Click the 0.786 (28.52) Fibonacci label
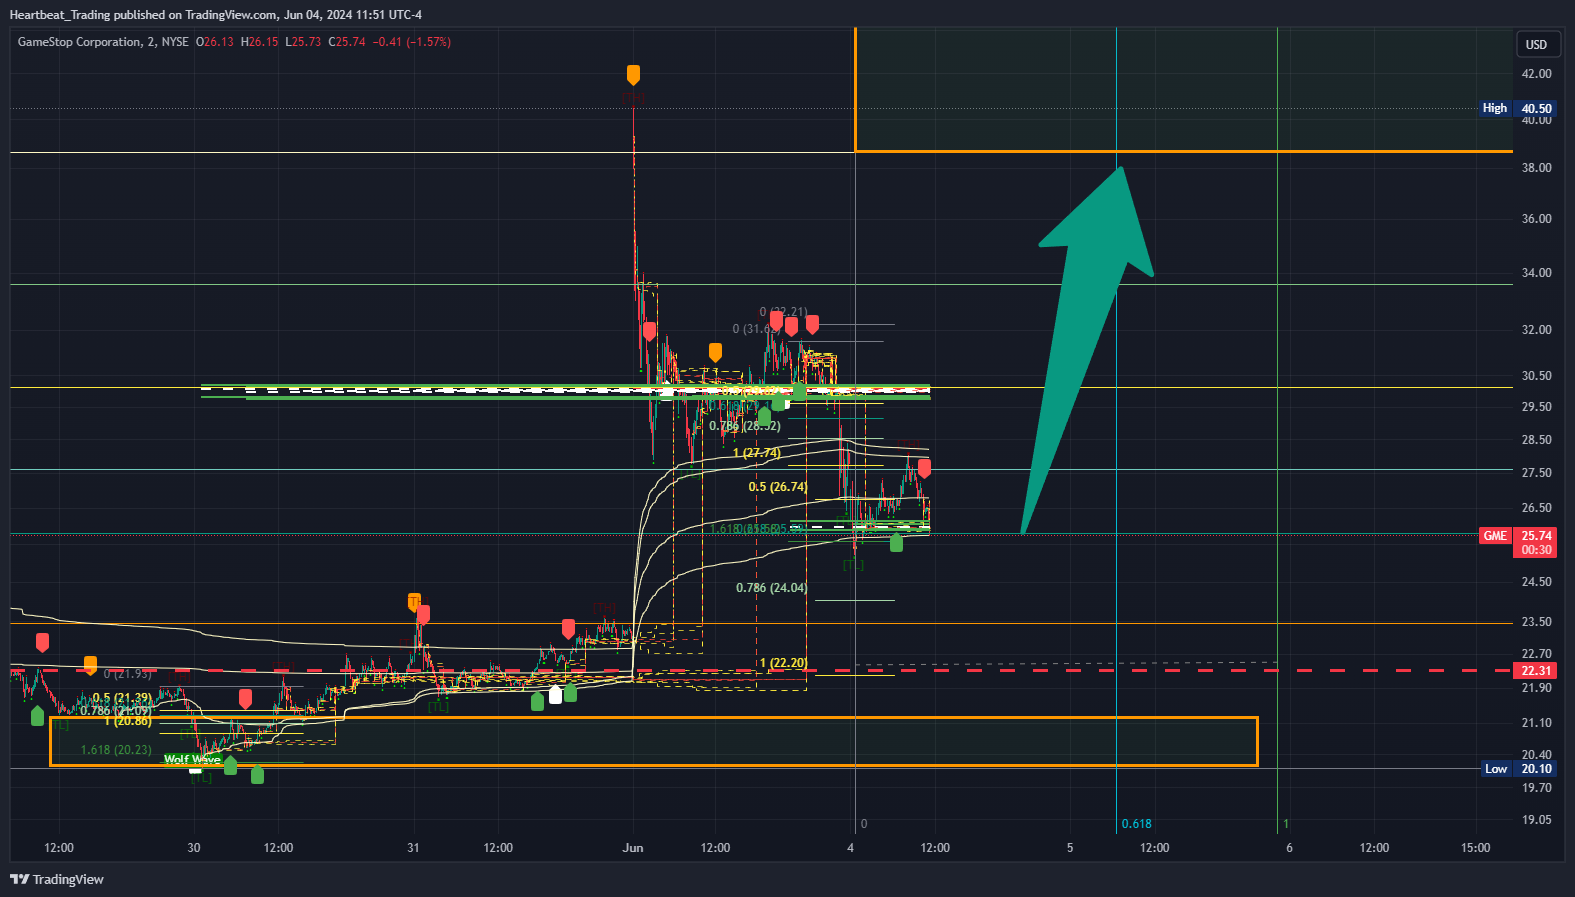The width and height of the screenshot is (1575, 897). coord(745,426)
